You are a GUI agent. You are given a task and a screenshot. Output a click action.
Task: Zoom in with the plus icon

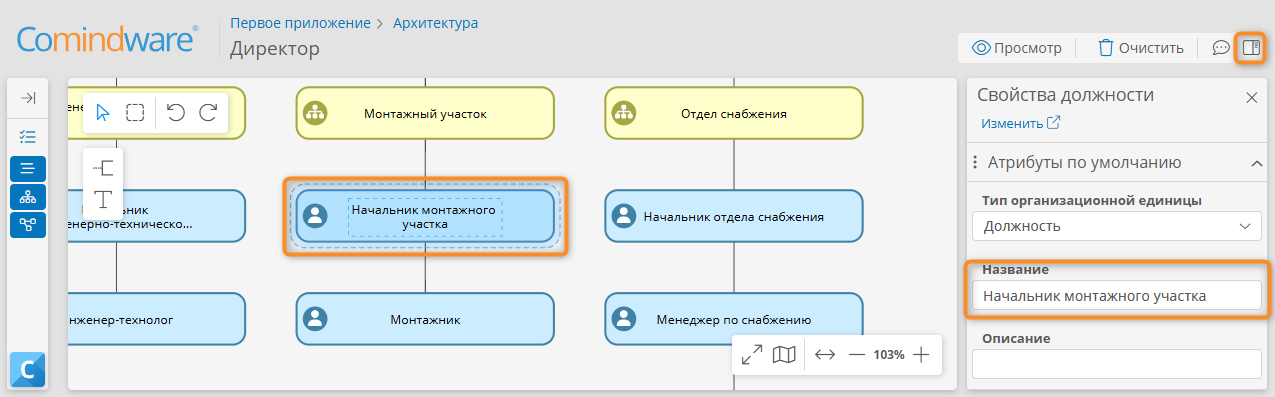point(922,355)
